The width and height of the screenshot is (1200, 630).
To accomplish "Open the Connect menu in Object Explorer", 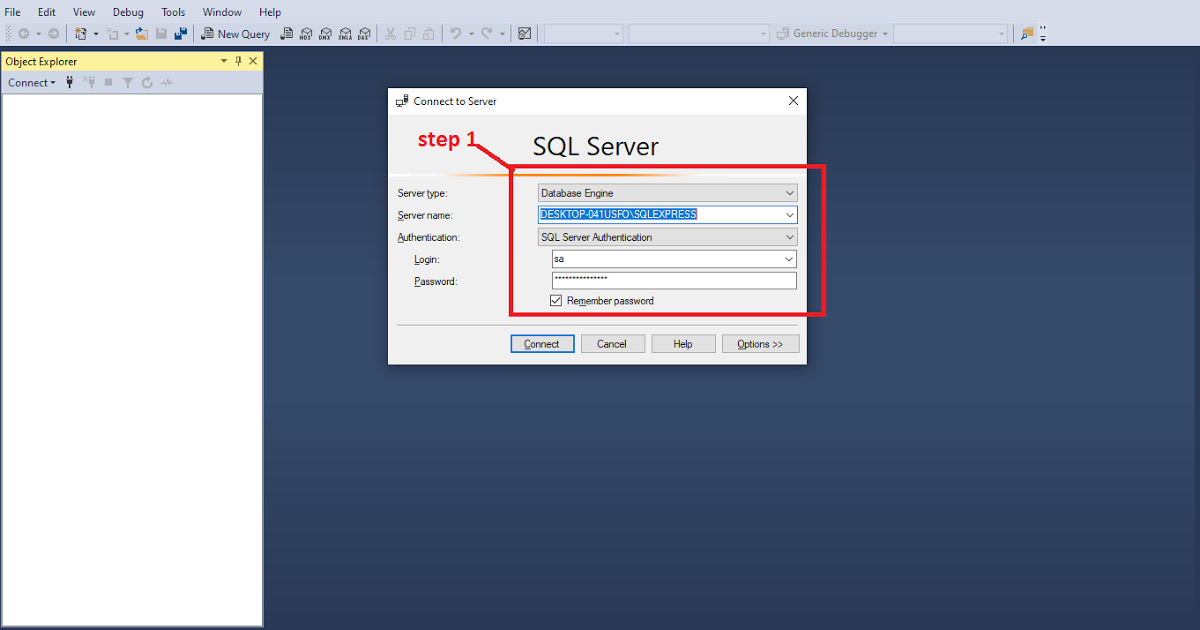I will coord(31,82).
